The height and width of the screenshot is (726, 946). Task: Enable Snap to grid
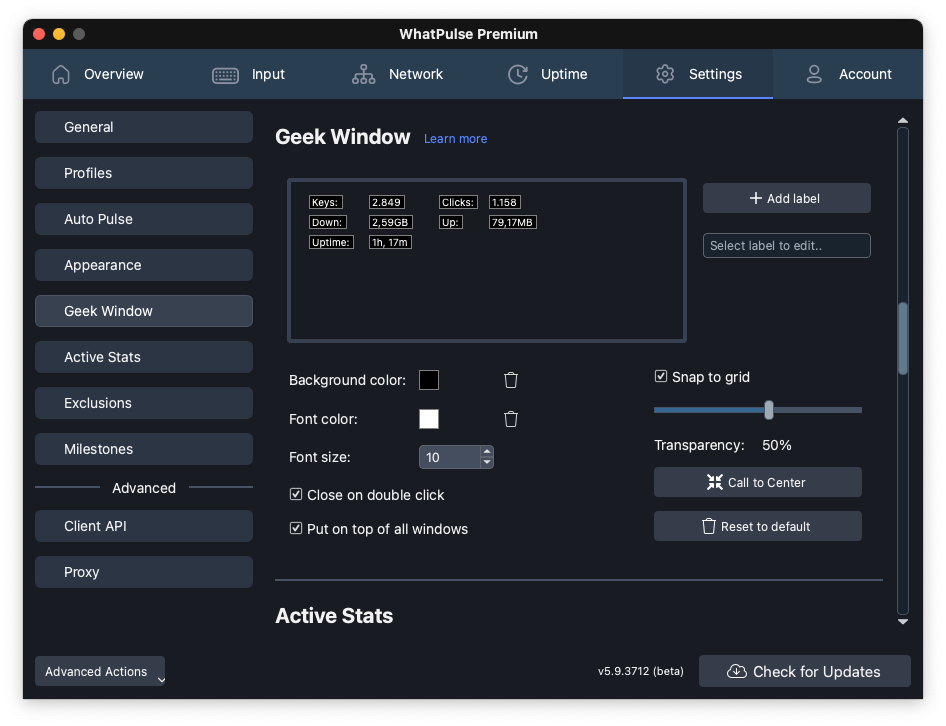(661, 377)
